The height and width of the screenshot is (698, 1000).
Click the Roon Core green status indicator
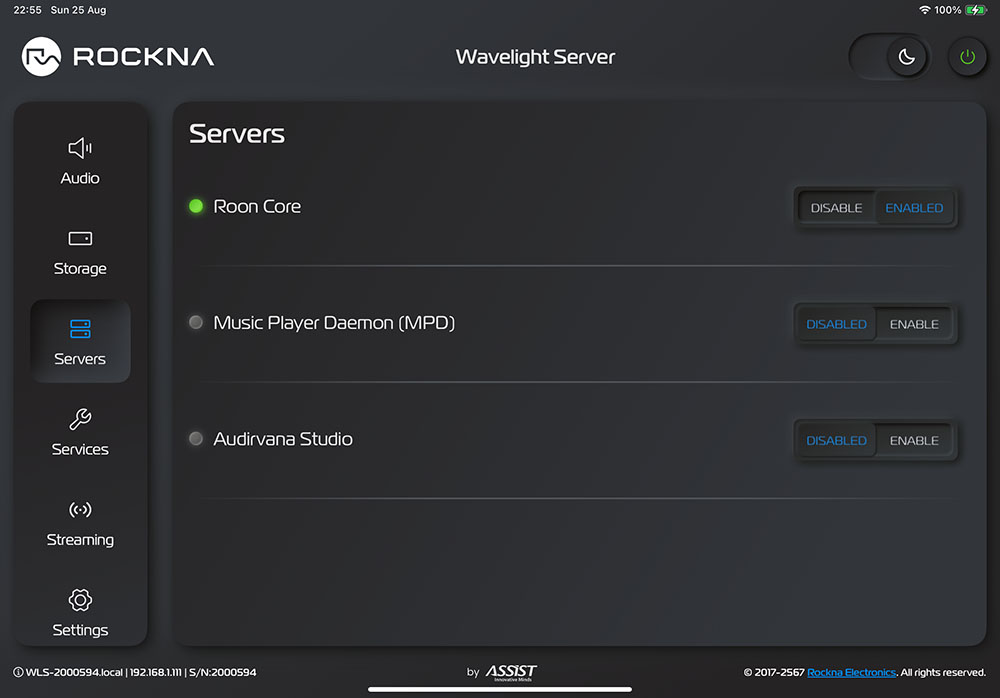(x=196, y=206)
